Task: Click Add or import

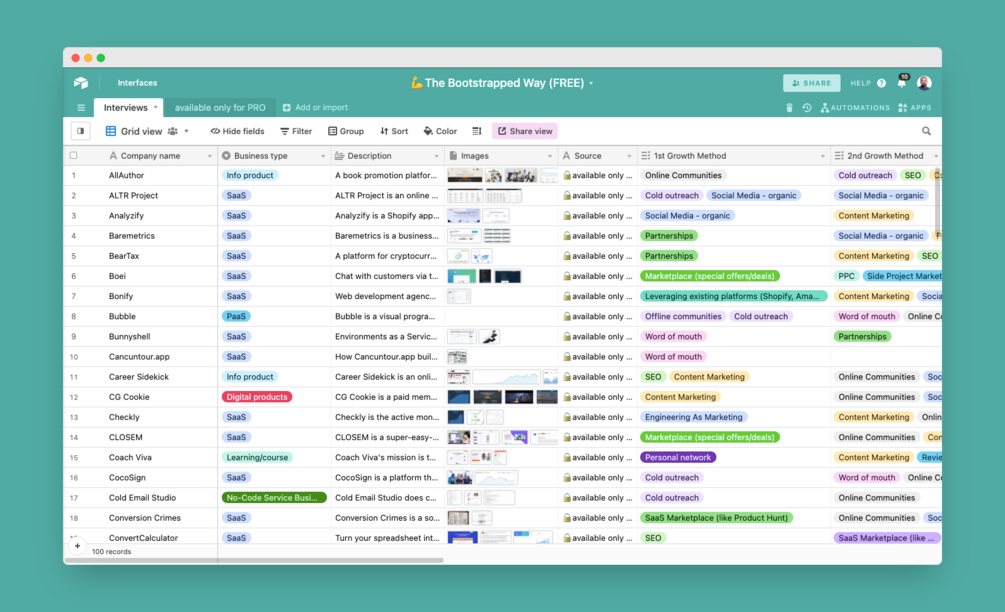Action: tap(315, 108)
